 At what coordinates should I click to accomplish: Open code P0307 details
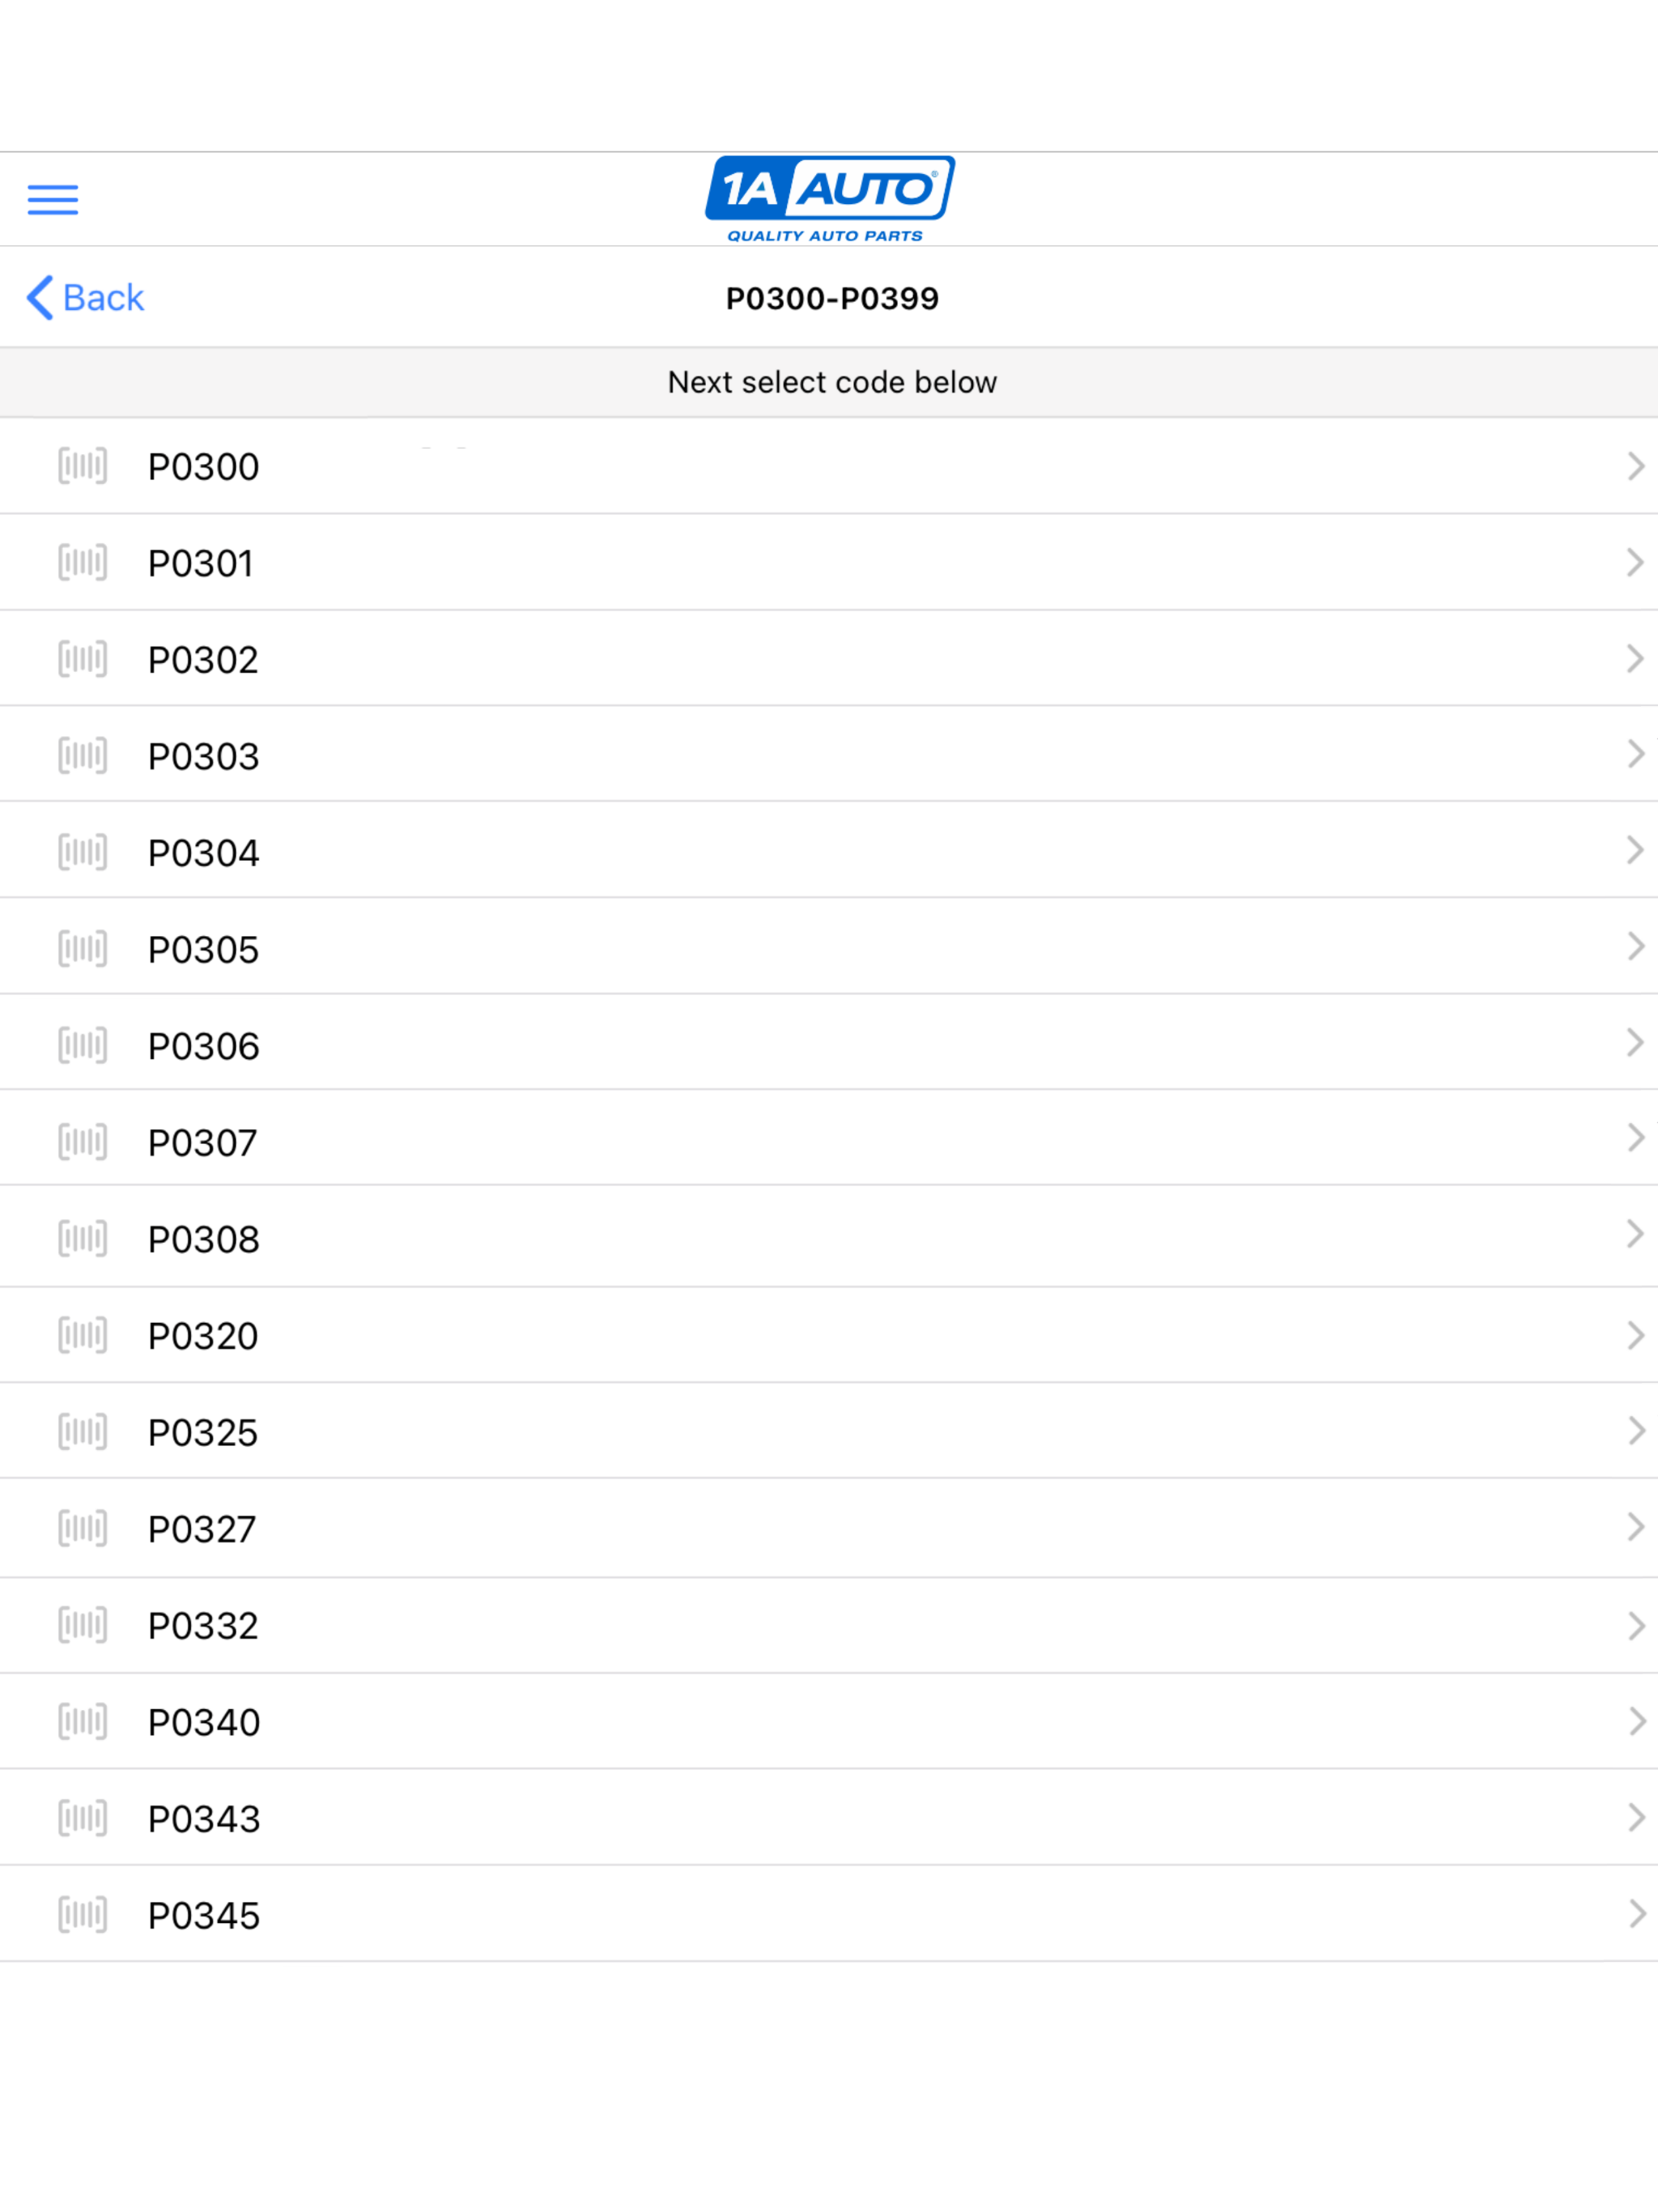tap(204, 1142)
